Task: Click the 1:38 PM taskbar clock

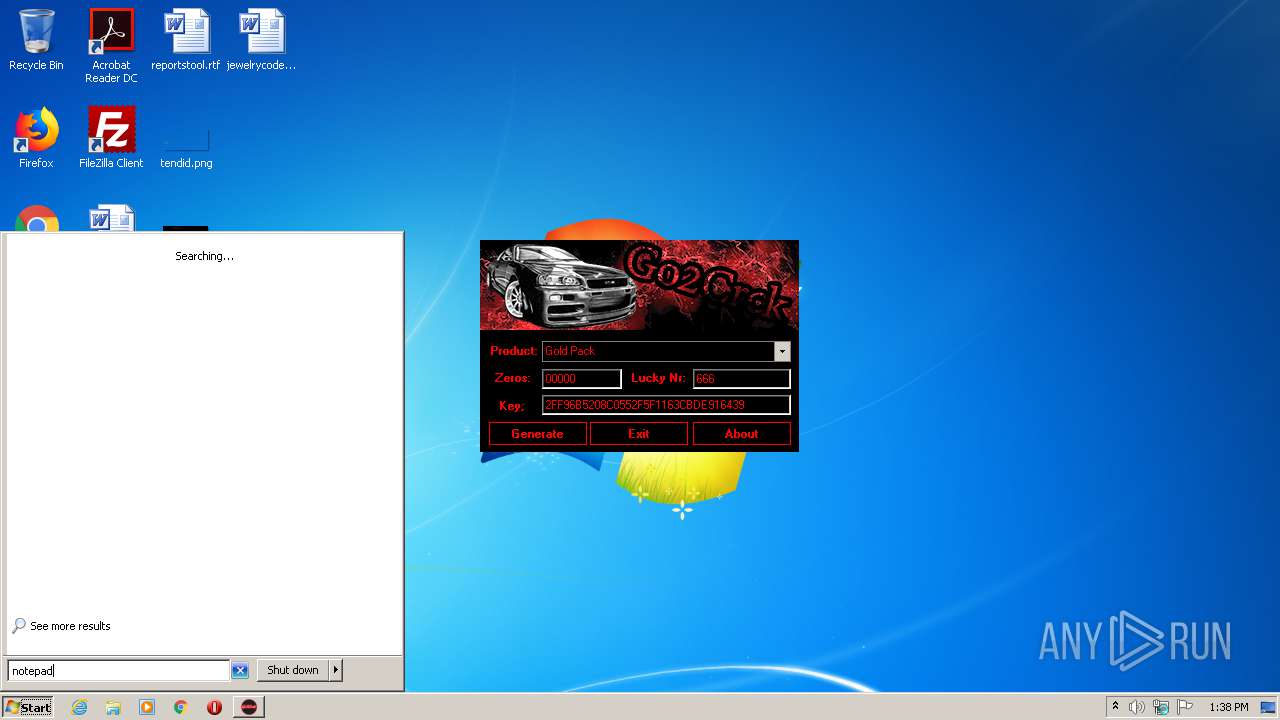Action: [1229, 707]
